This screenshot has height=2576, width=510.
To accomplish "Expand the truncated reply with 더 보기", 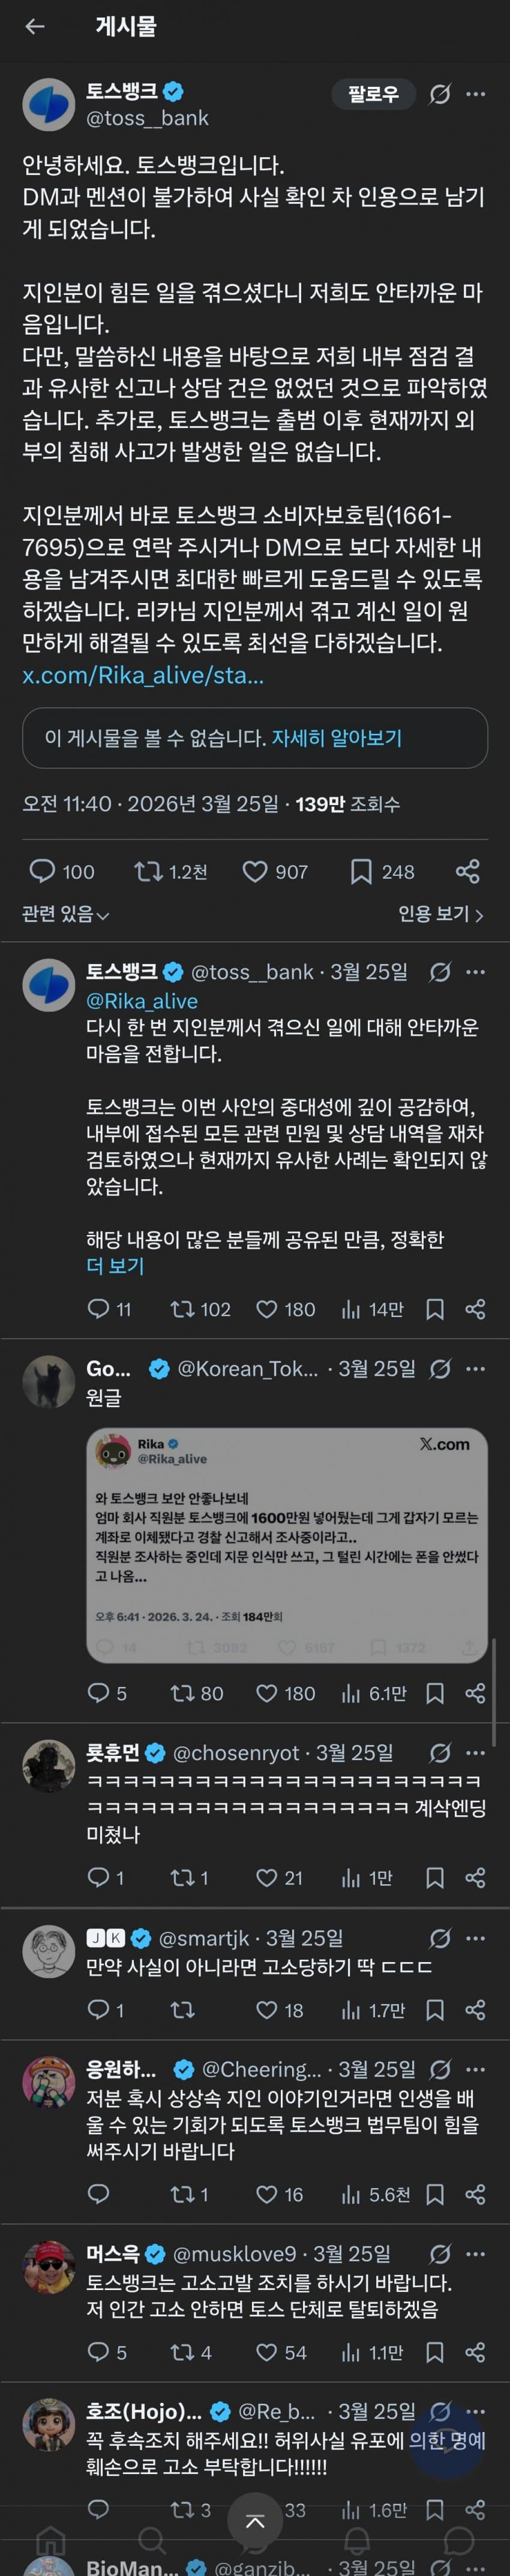I will pos(115,1266).
